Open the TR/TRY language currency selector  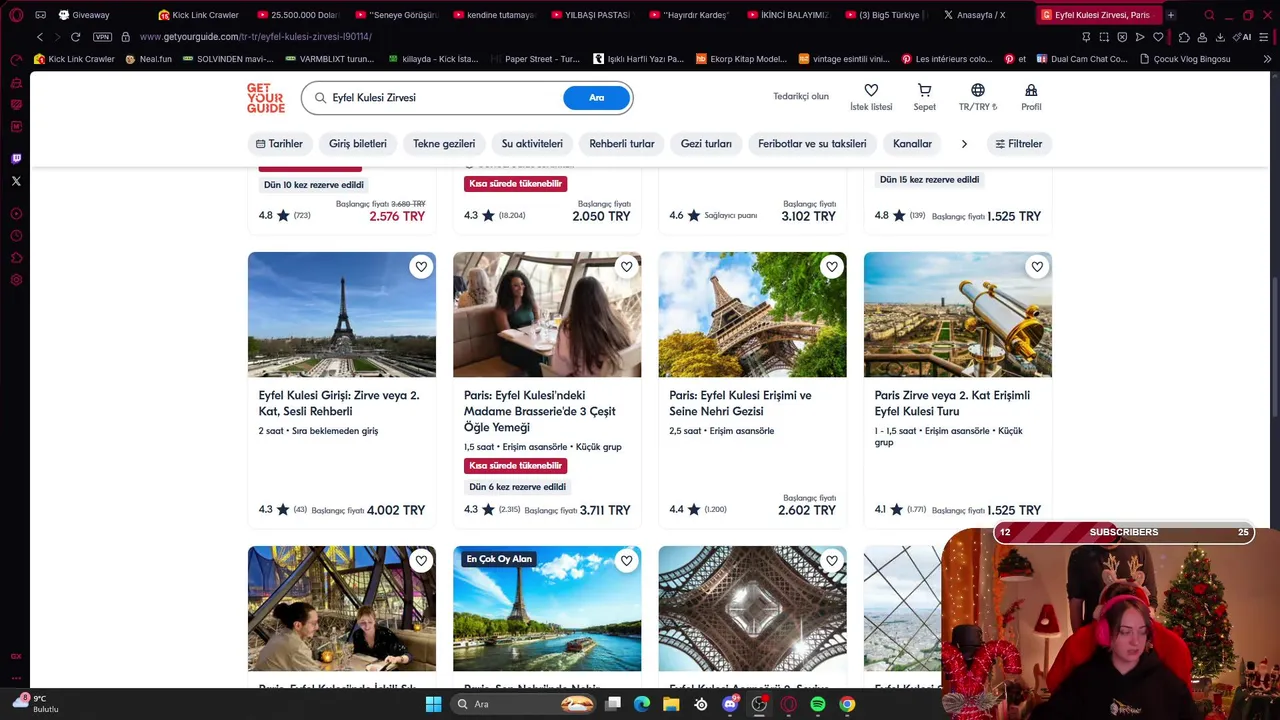click(x=978, y=97)
